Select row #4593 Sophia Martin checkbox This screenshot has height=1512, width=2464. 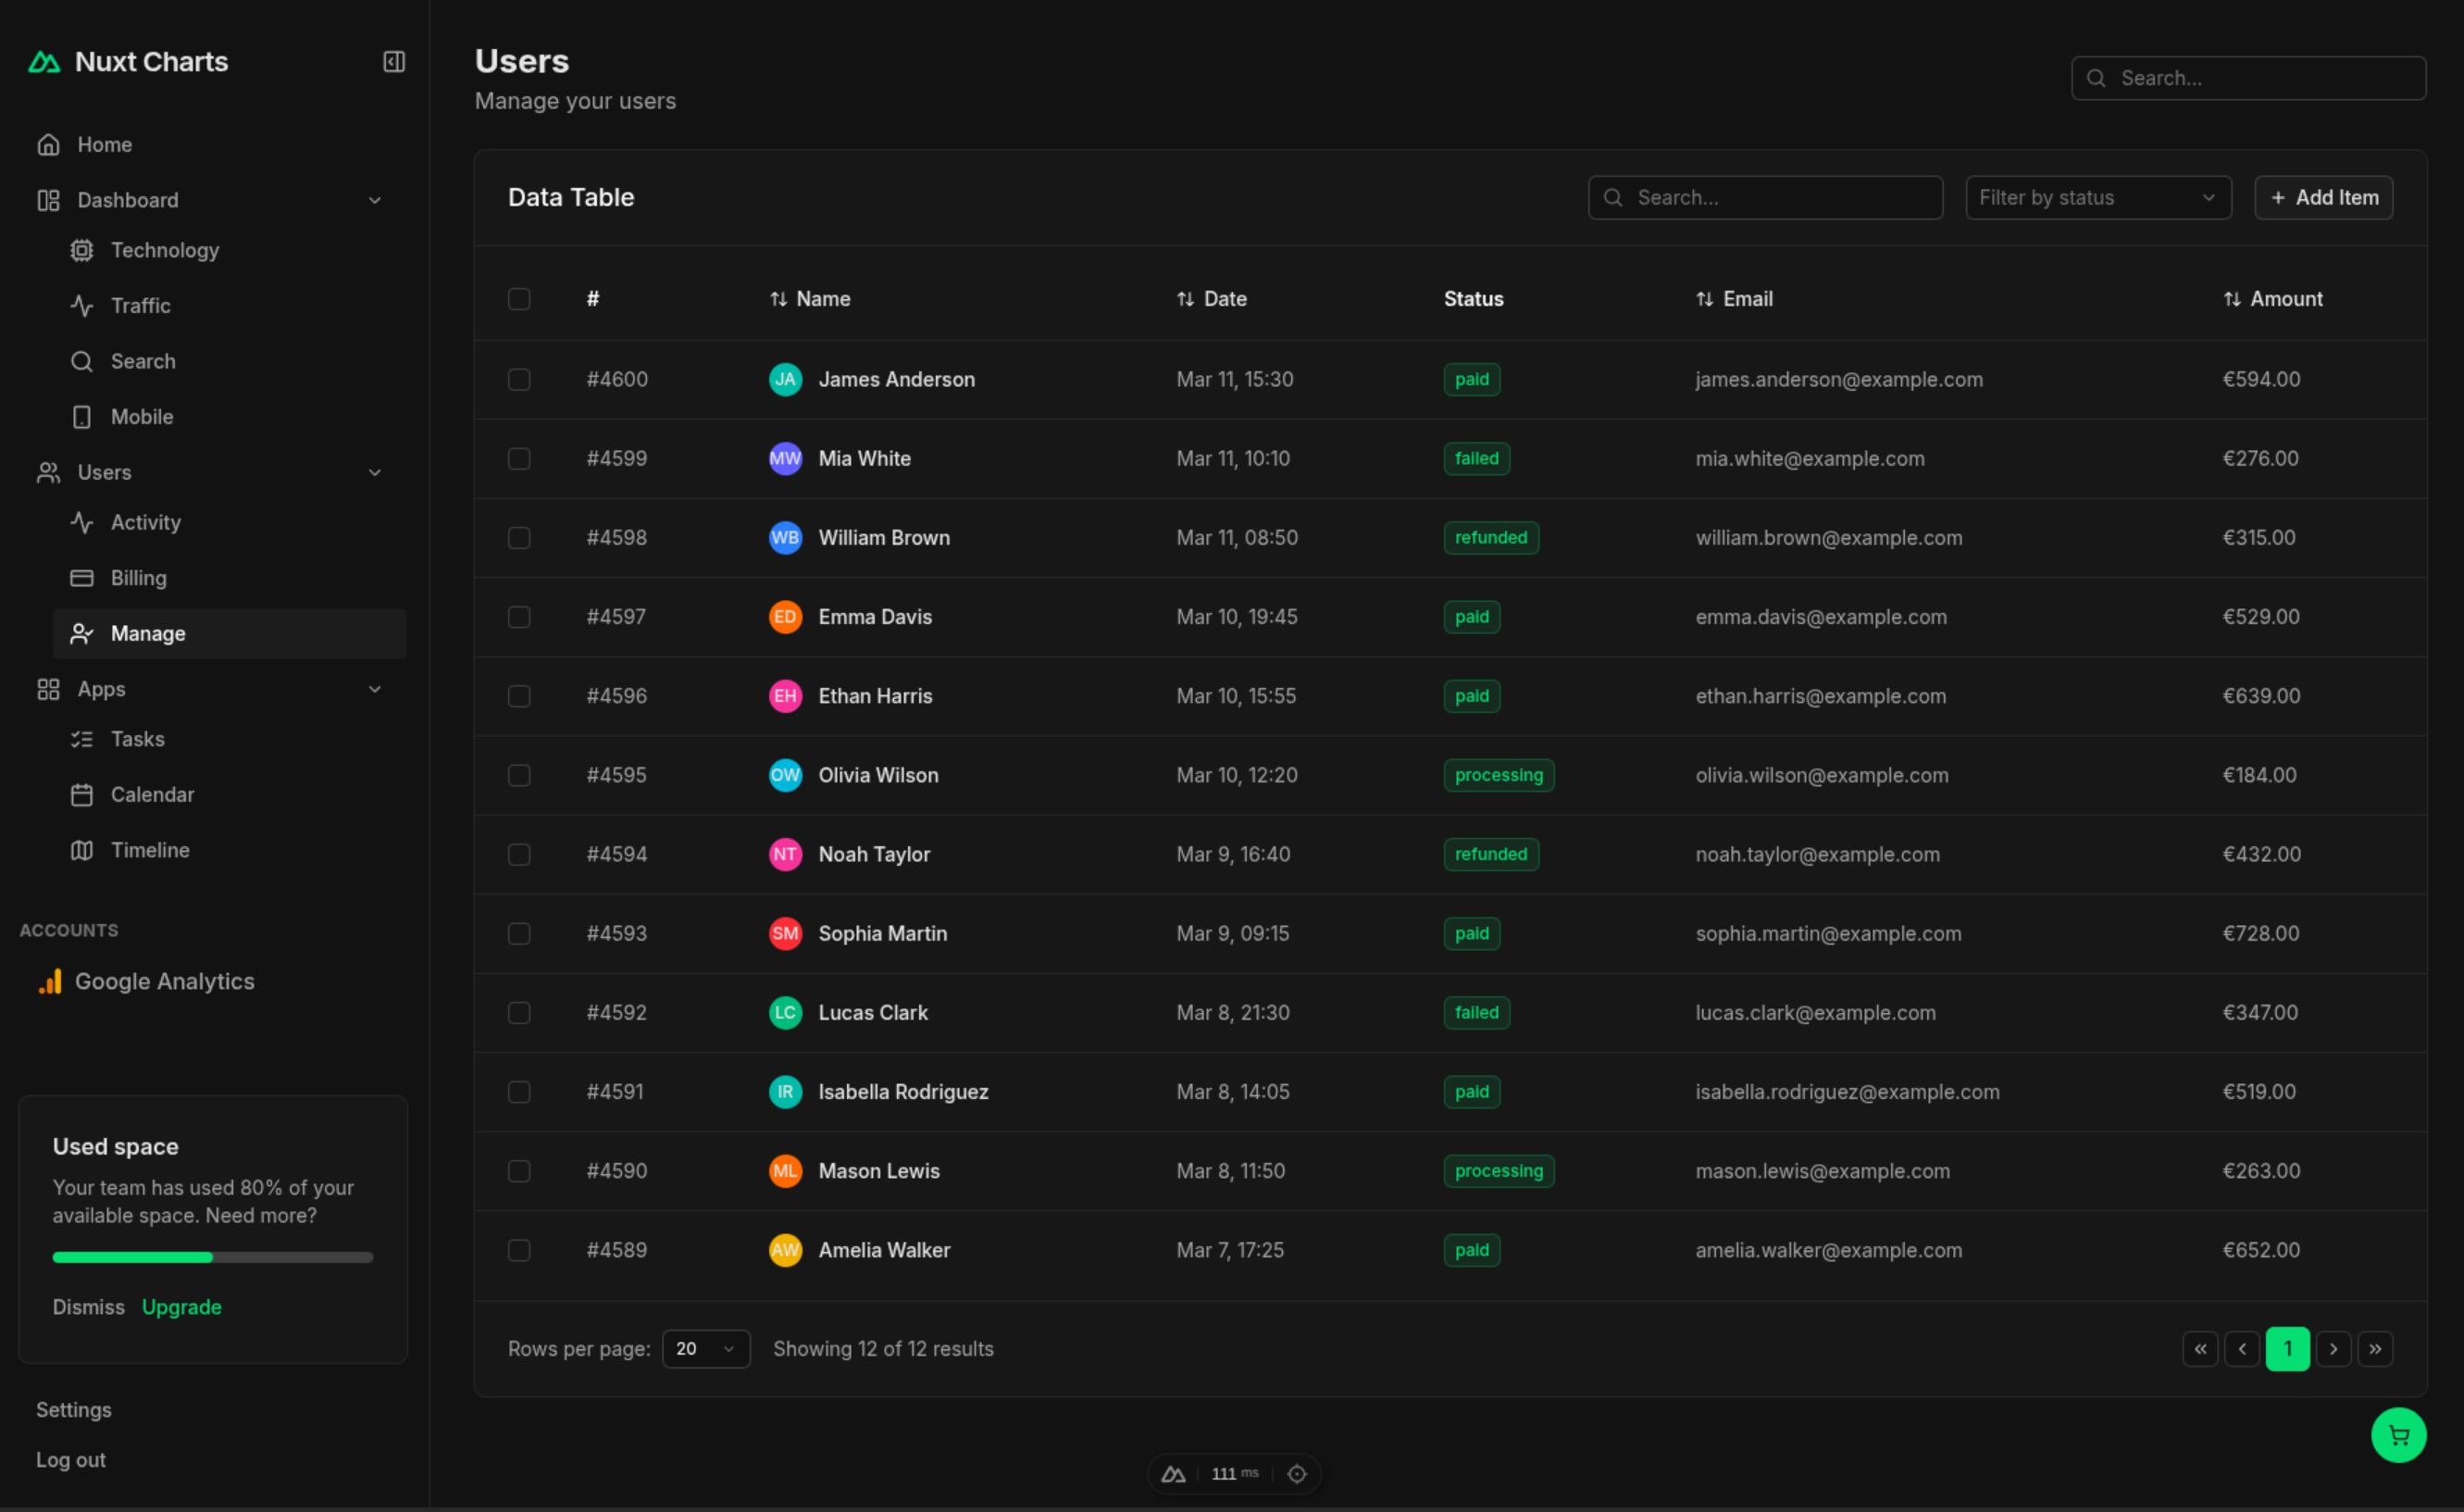519,933
